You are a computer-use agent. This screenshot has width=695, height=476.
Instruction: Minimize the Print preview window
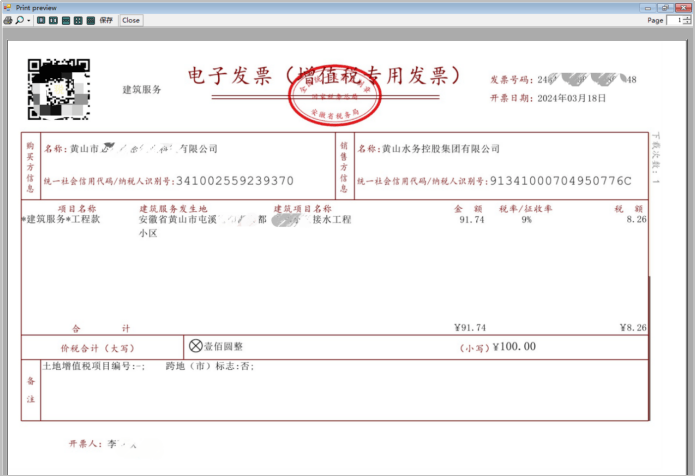[648, 6]
